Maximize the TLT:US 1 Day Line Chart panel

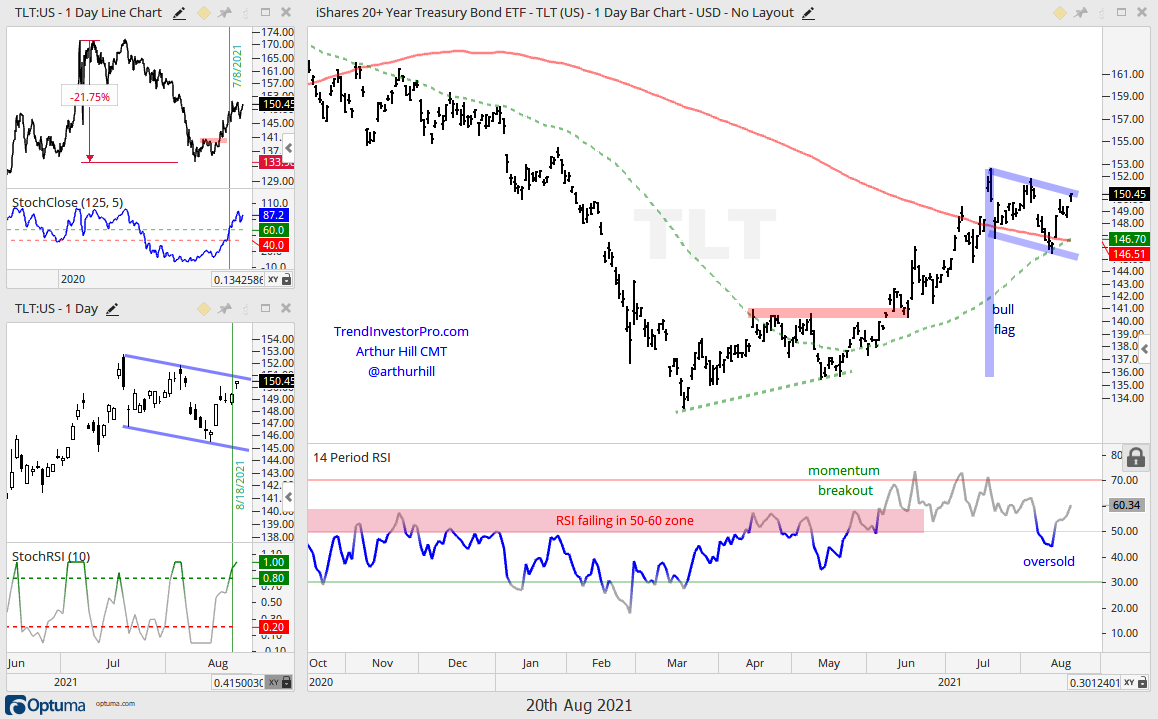click(266, 13)
